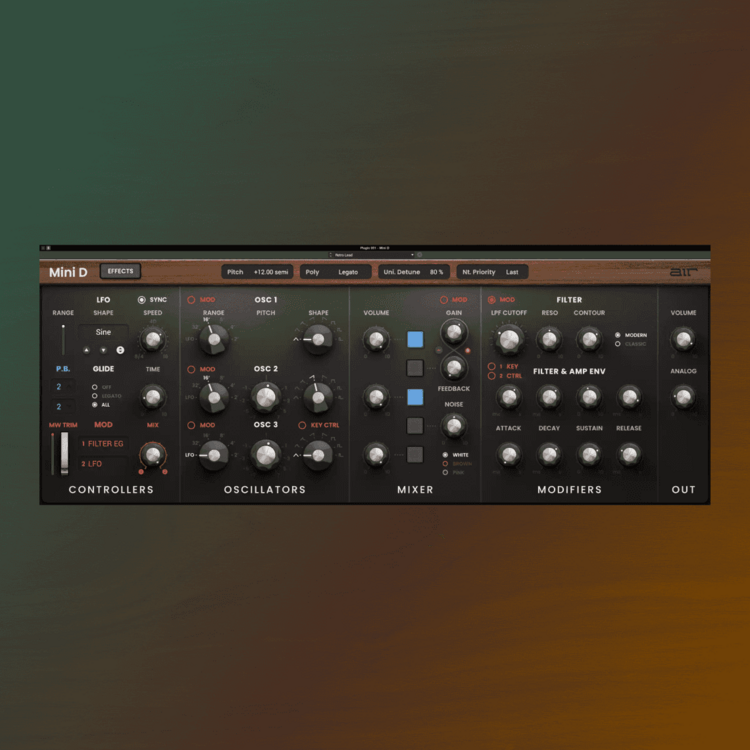
Task: Toggle the OSC 1 mixer switch on/off
Action: [415, 339]
